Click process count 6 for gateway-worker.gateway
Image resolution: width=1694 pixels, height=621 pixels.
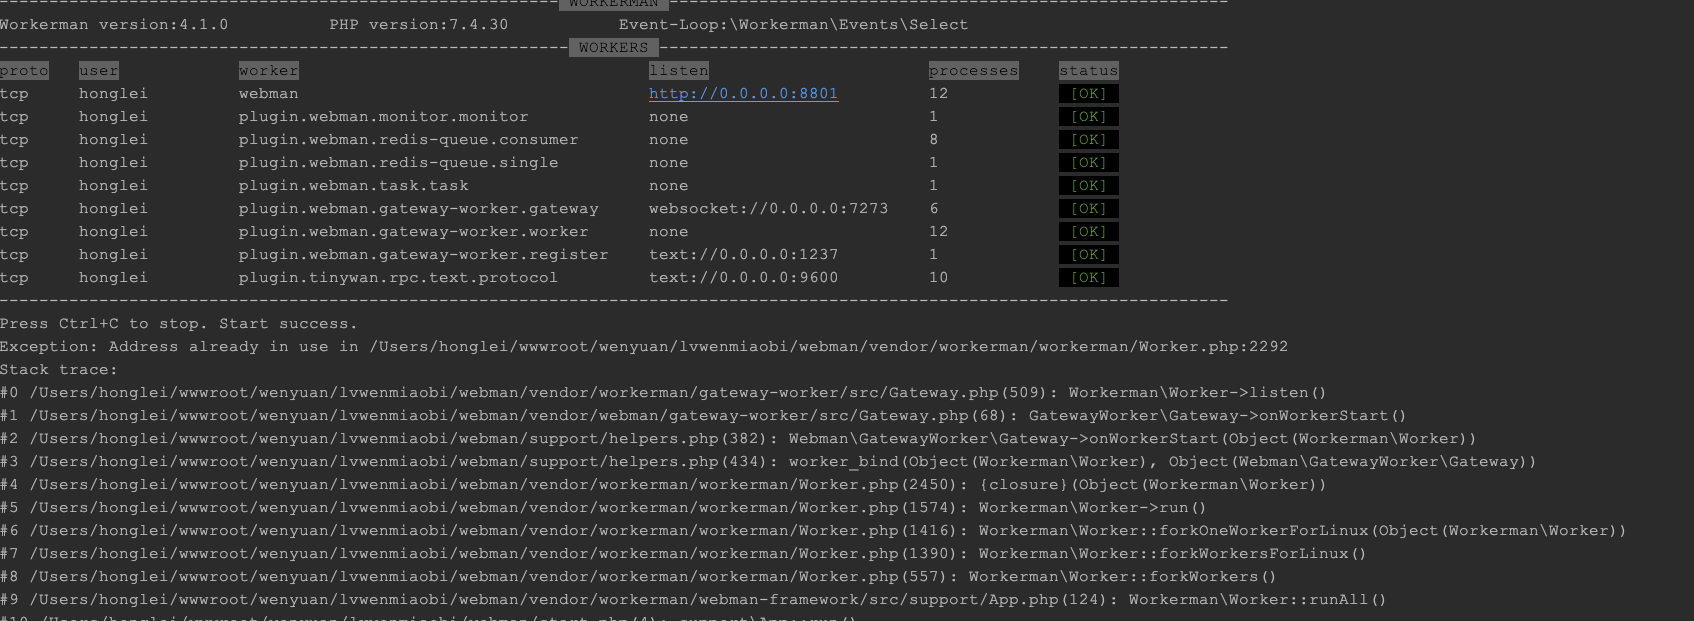click(x=933, y=209)
